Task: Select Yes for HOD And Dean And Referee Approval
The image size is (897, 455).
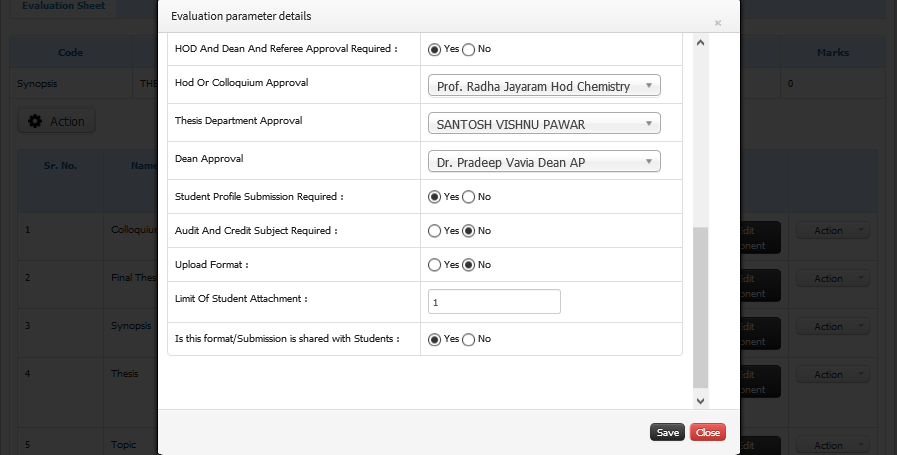Action: [434, 49]
